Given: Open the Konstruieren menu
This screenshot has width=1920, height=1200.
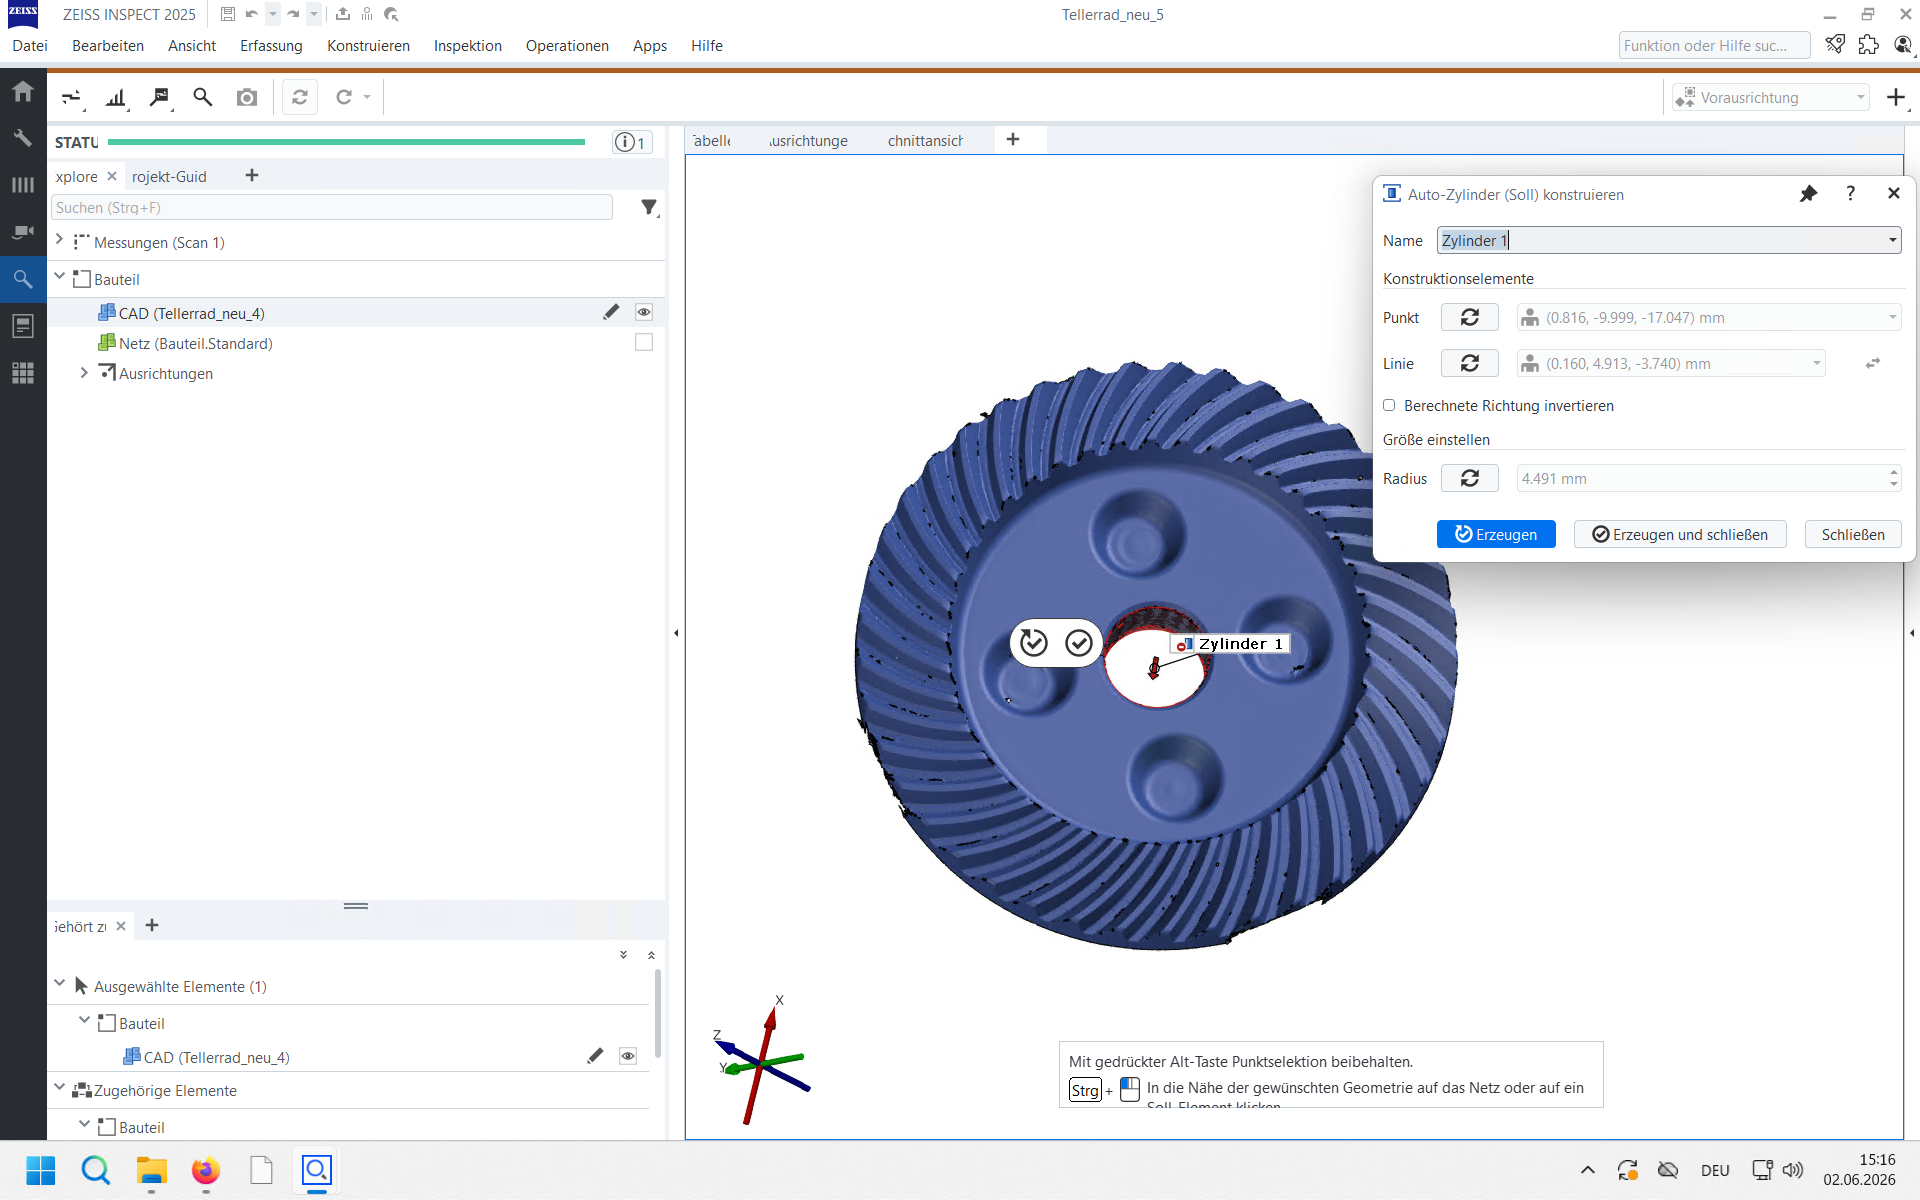Looking at the screenshot, I should coord(368,46).
